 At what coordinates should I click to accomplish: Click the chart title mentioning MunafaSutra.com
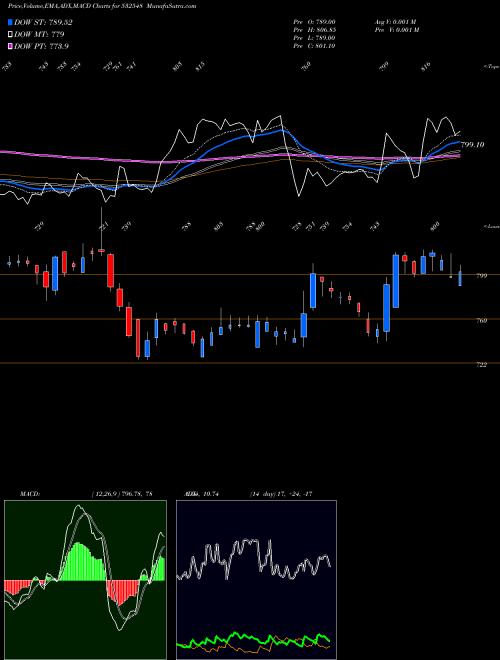coord(102,6)
